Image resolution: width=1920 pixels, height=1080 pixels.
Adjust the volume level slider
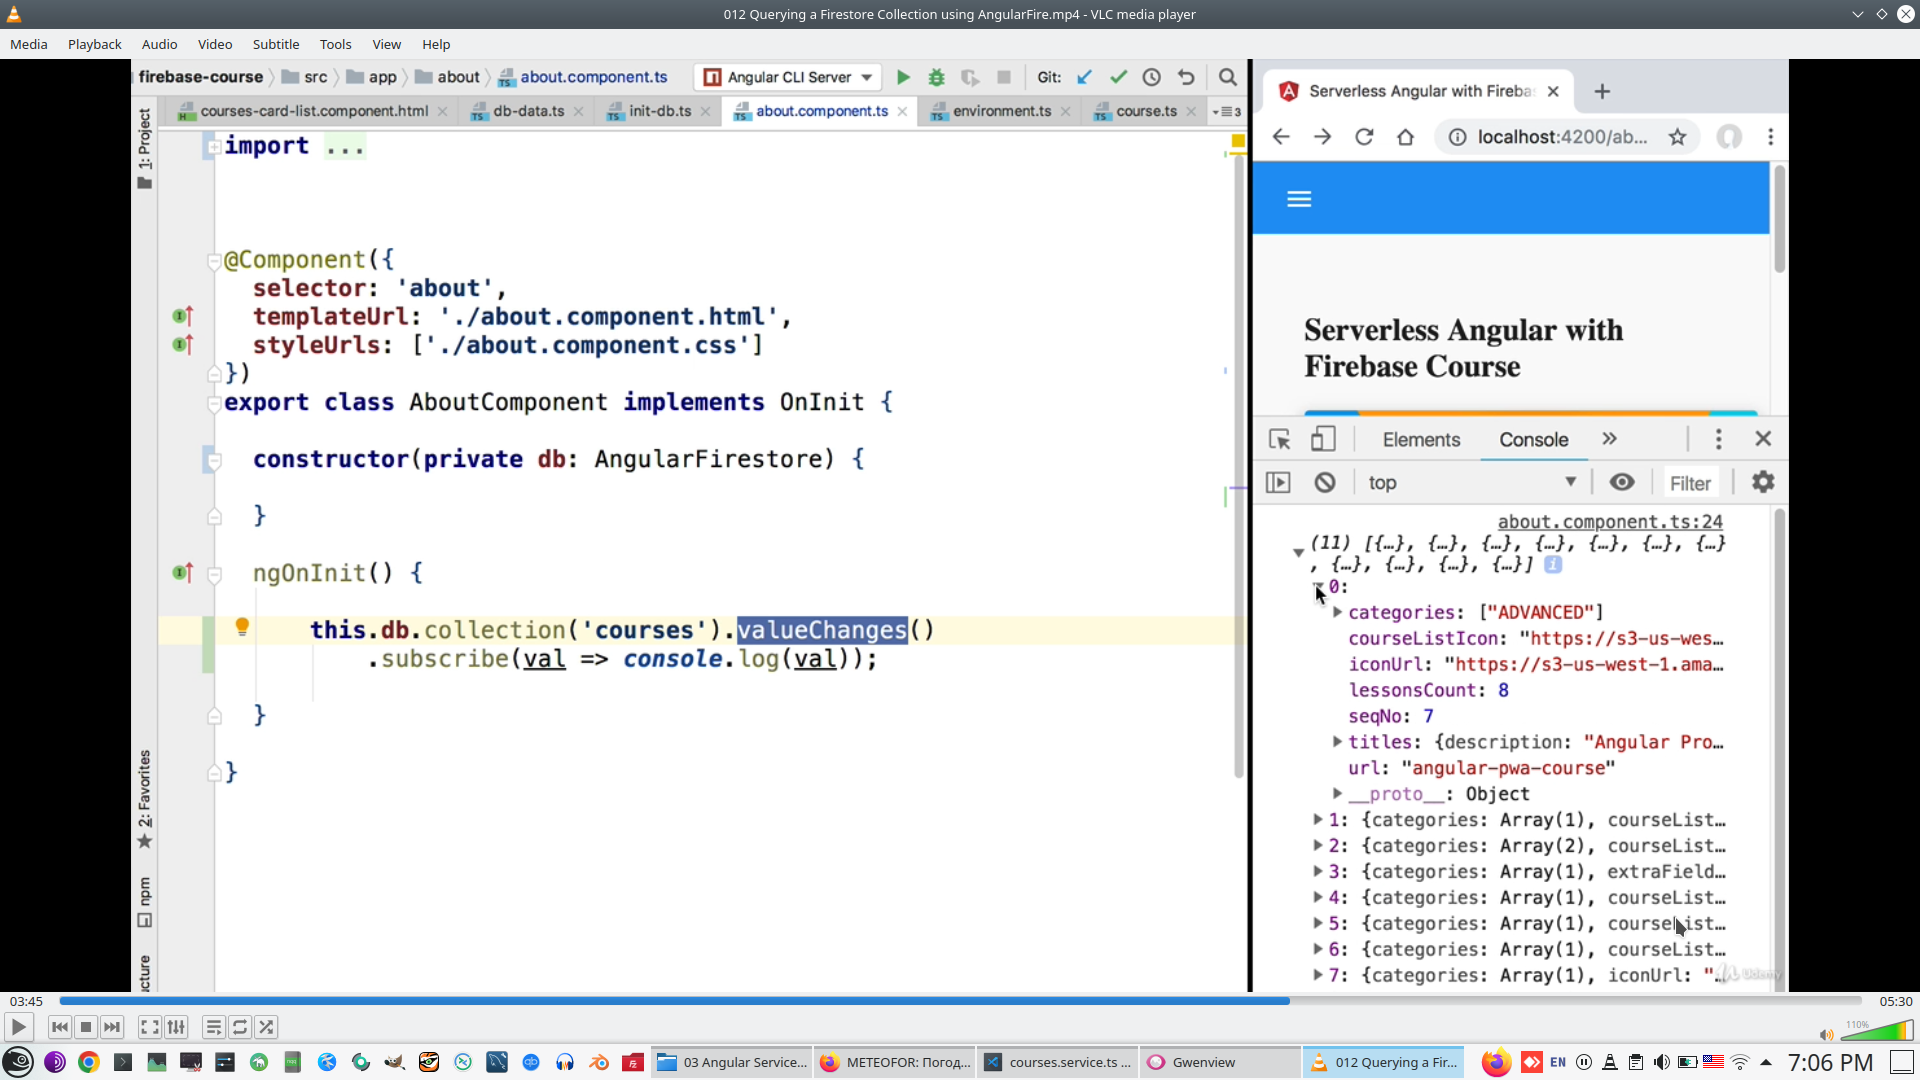[1878, 1031]
